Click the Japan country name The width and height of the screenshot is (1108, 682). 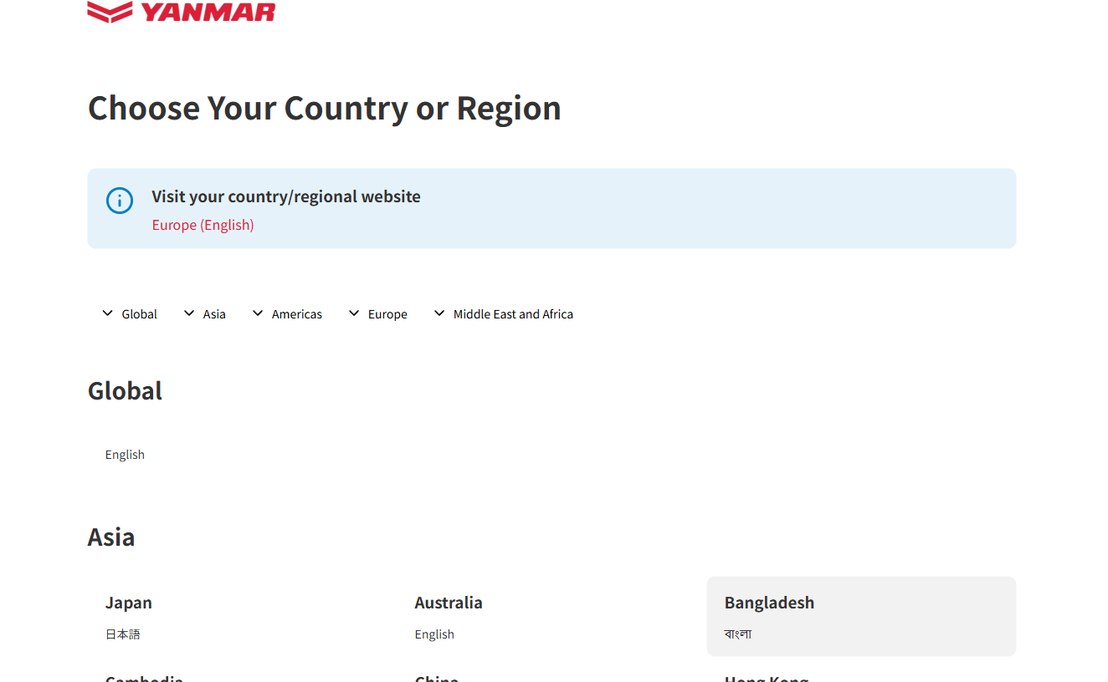point(129,603)
